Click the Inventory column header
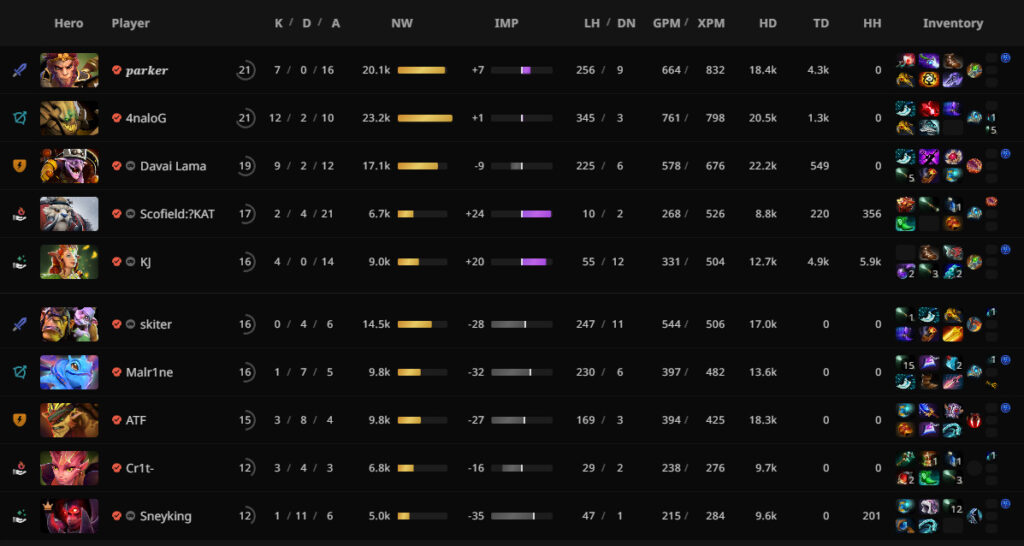Screen dimensions: 1024x546 pyautogui.click(x=952, y=23)
